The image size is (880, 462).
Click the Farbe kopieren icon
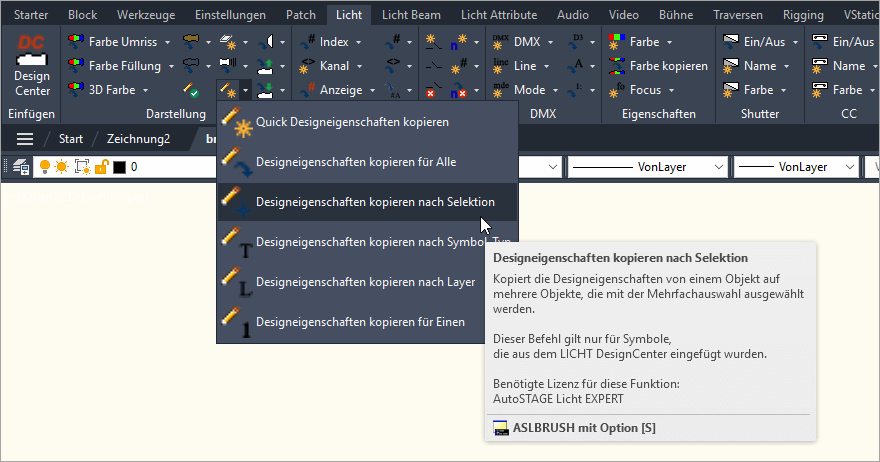coord(617,66)
